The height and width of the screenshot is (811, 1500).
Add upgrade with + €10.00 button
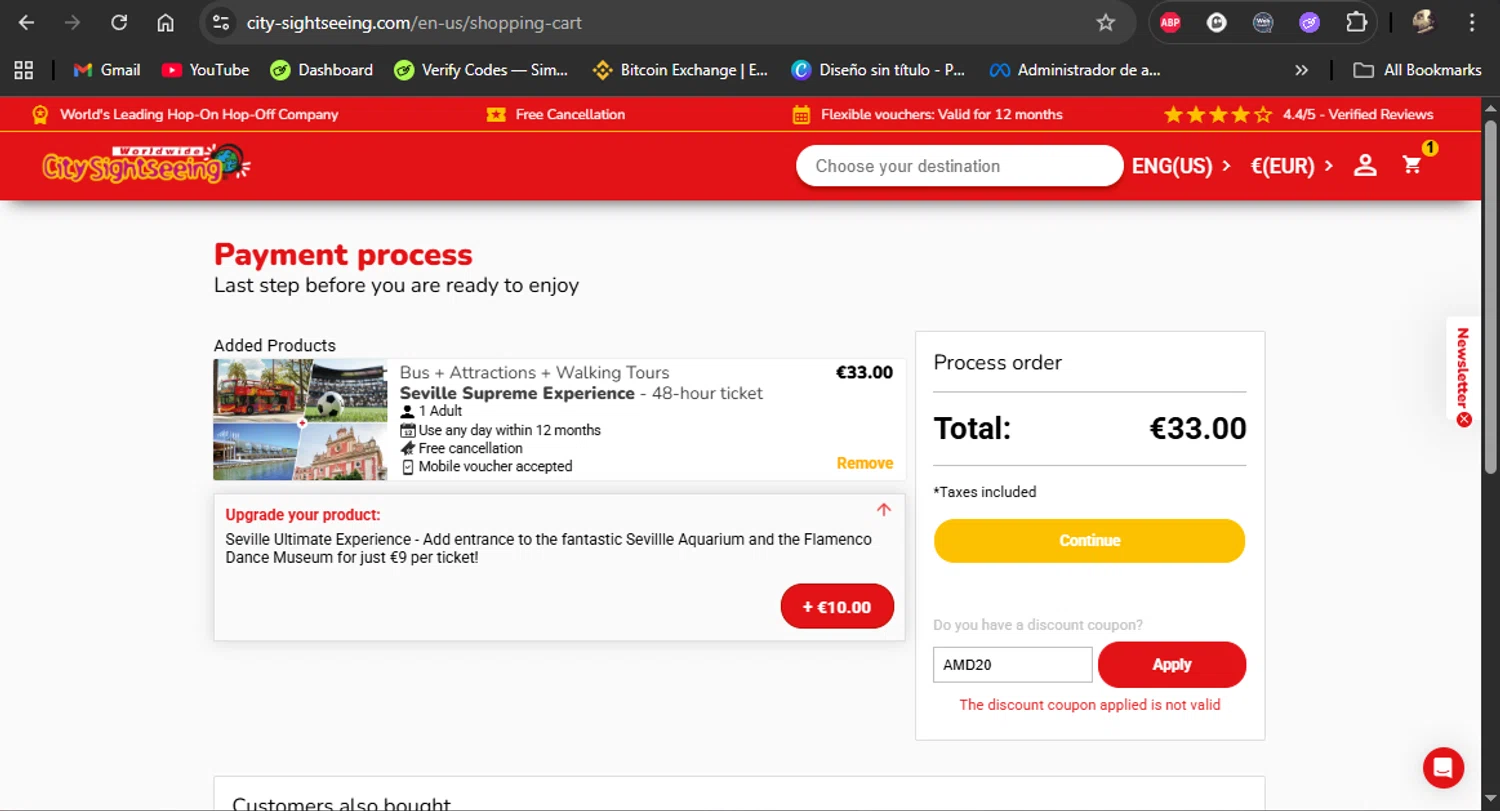click(x=837, y=606)
